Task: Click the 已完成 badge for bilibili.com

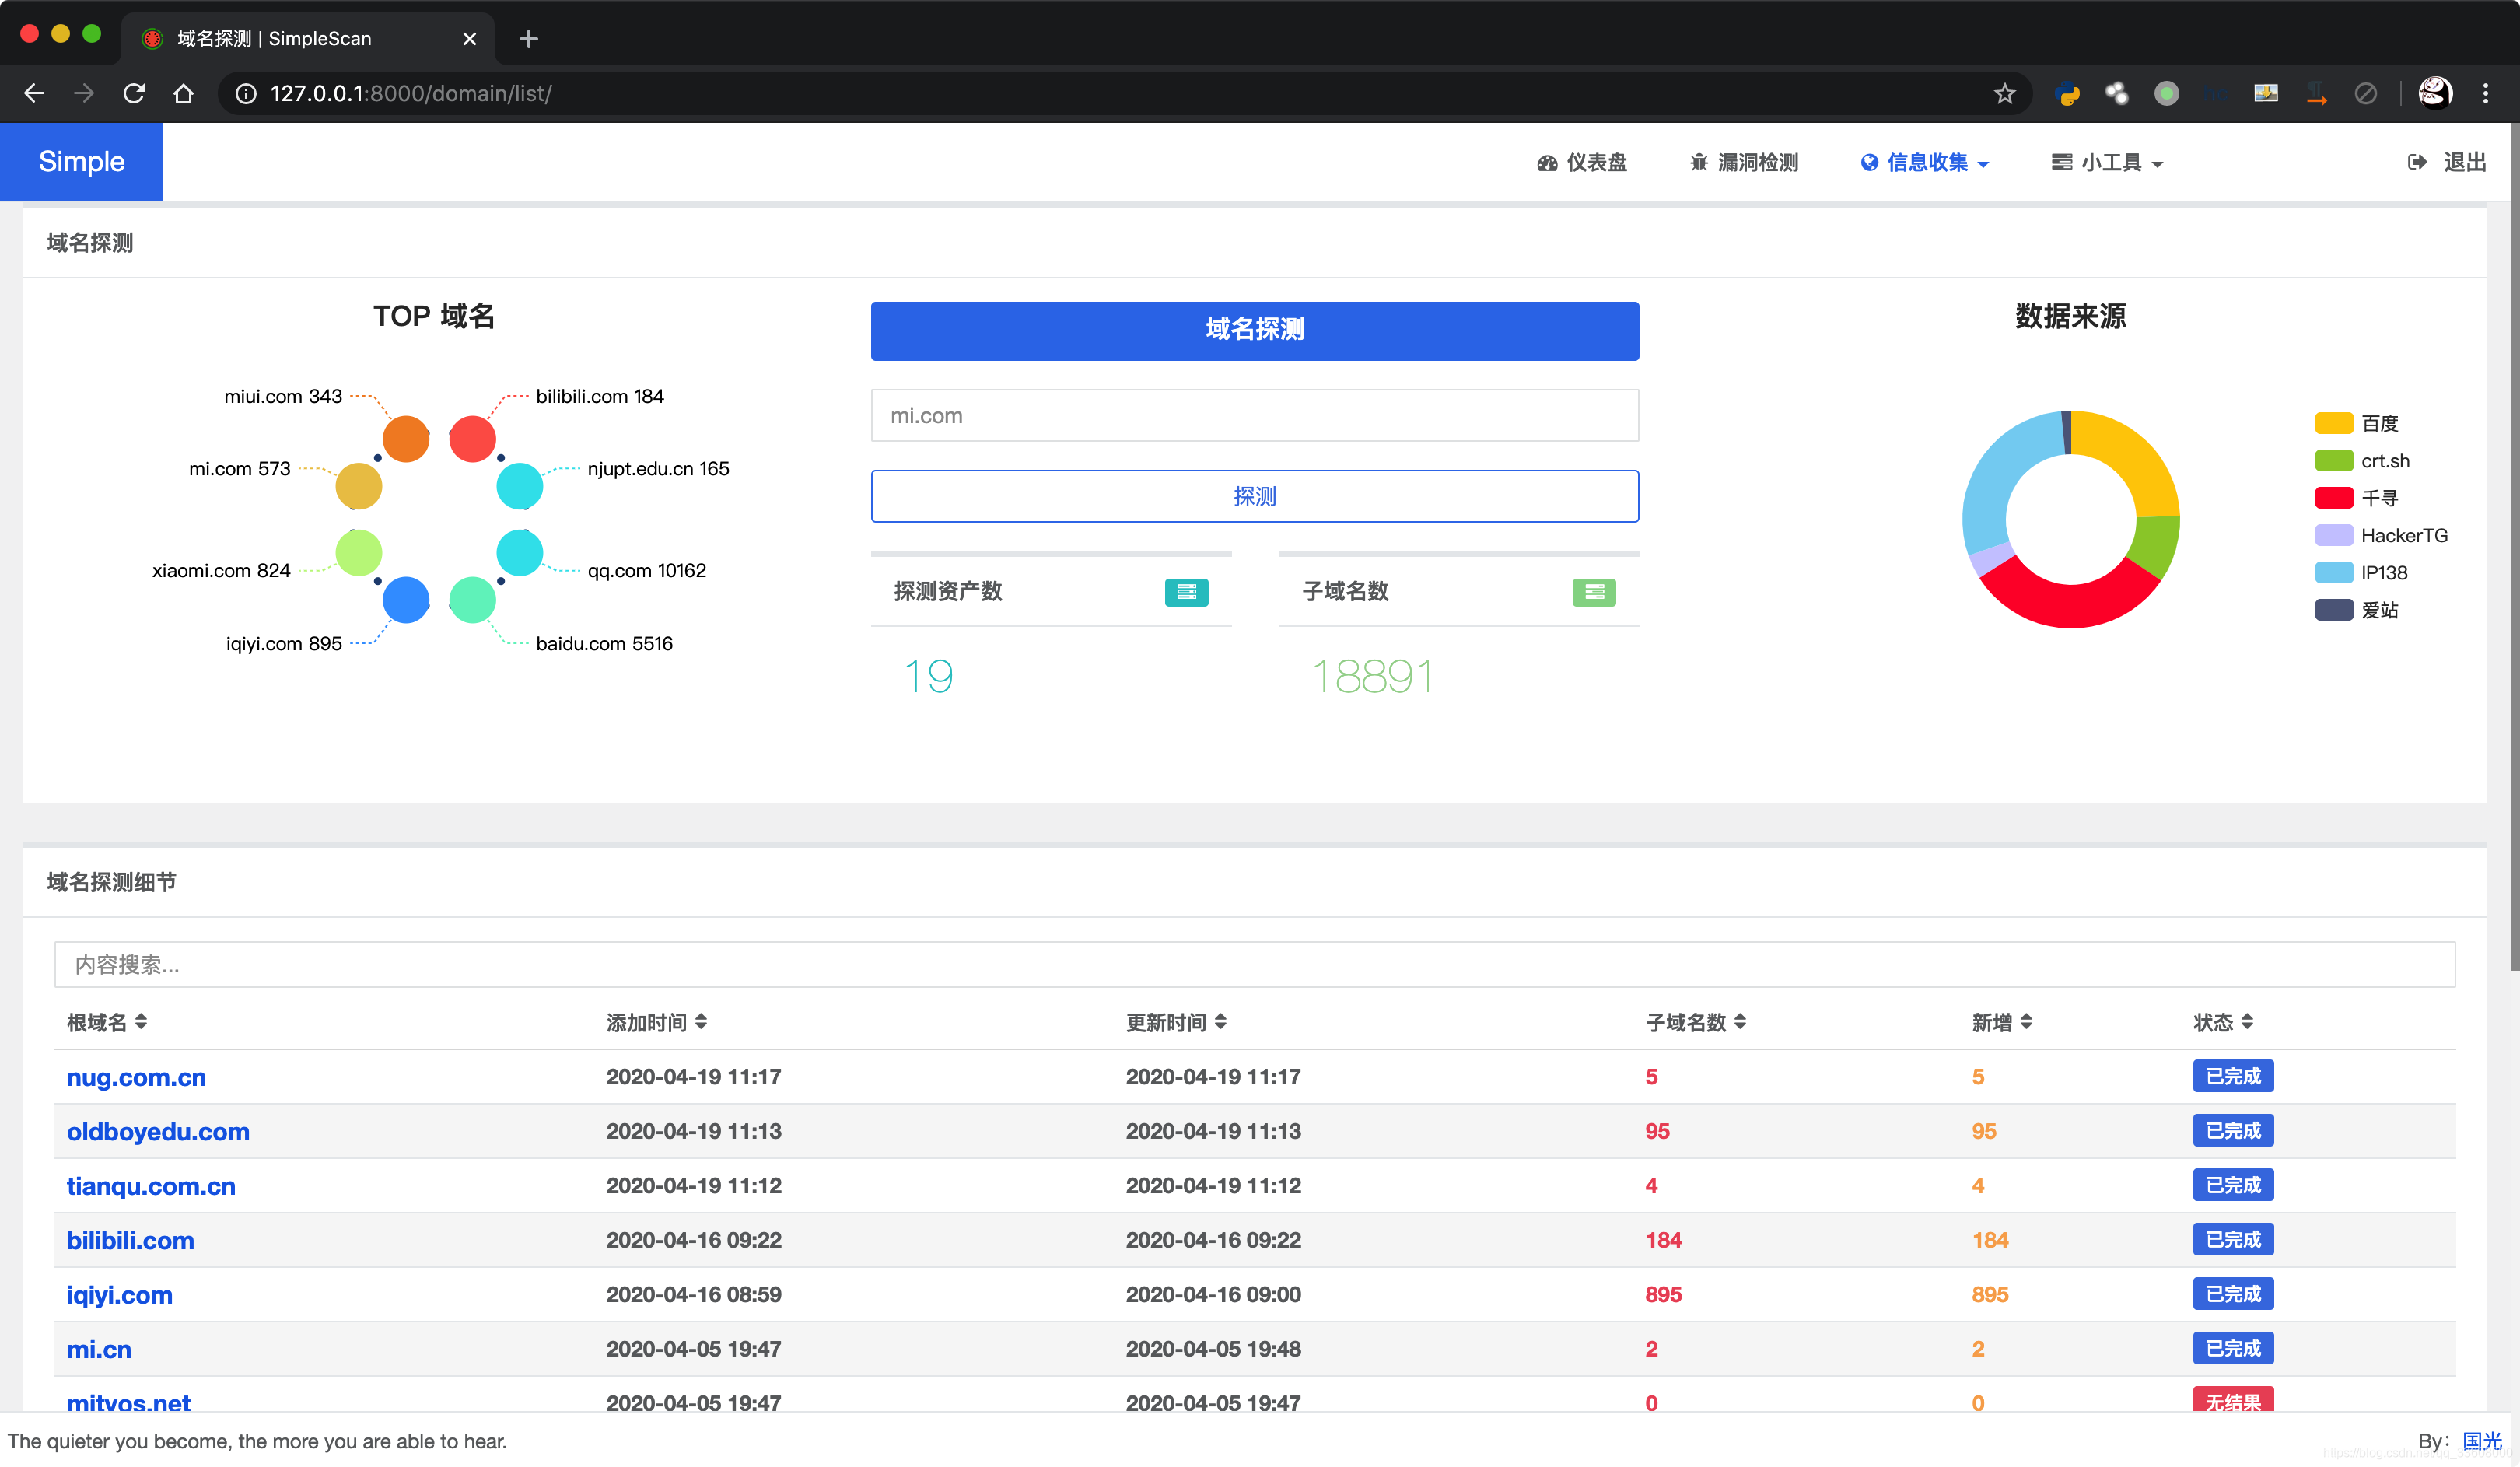Action: (x=2233, y=1239)
